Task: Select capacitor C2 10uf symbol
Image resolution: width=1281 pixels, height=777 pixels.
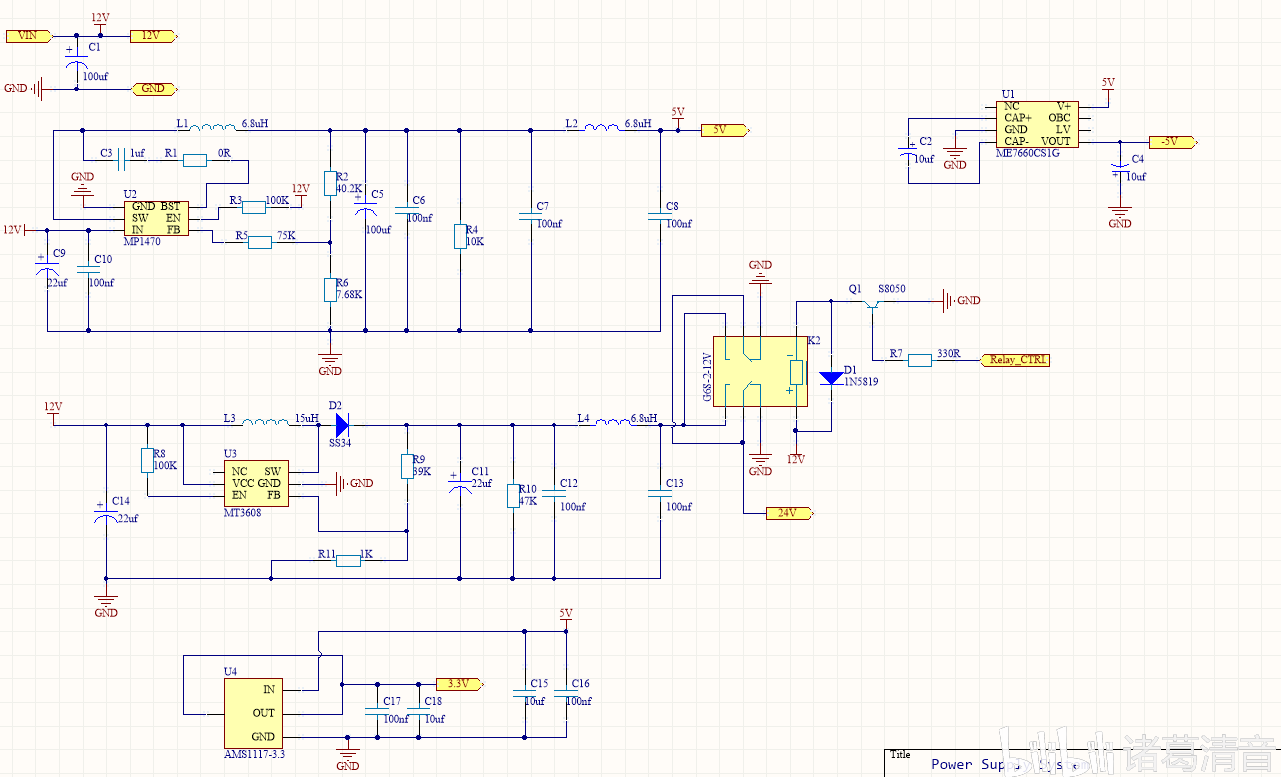Action: 910,150
